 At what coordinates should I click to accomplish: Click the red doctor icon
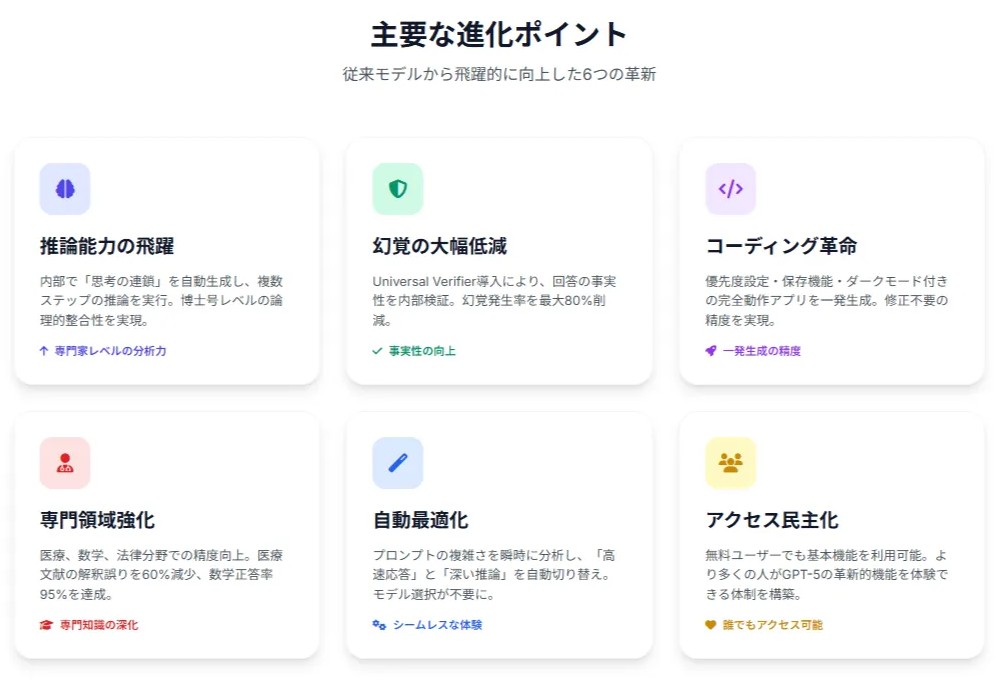click(65, 463)
